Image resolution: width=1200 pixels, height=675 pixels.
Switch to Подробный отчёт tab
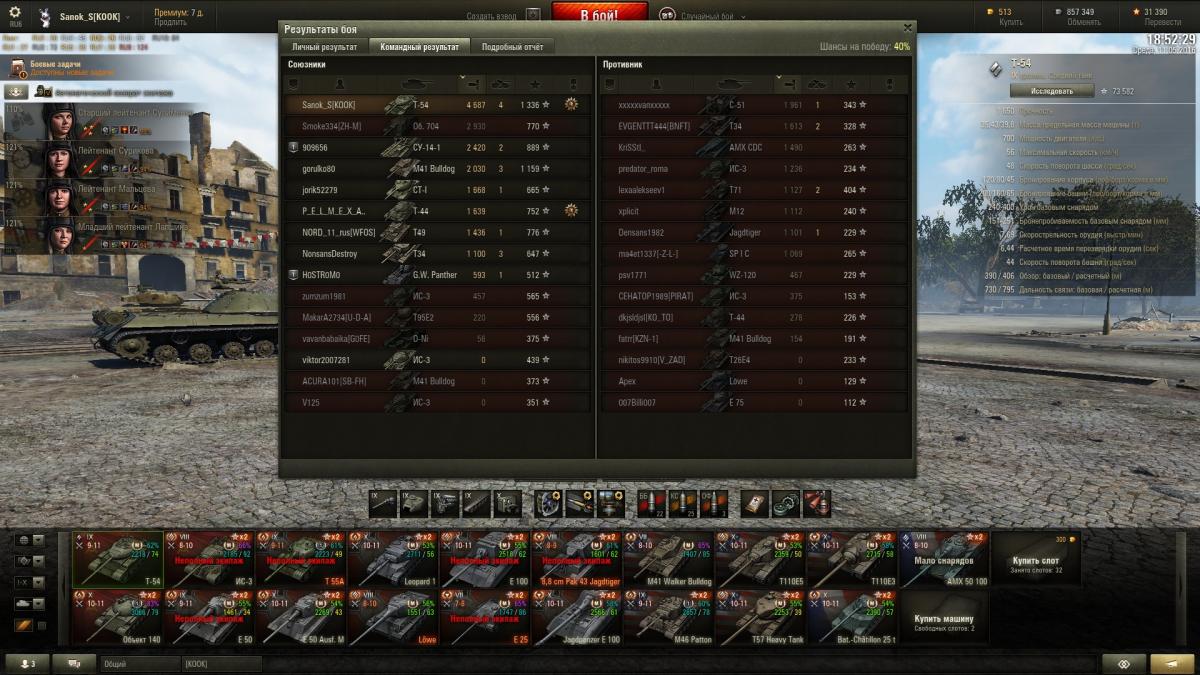[513, 47]
